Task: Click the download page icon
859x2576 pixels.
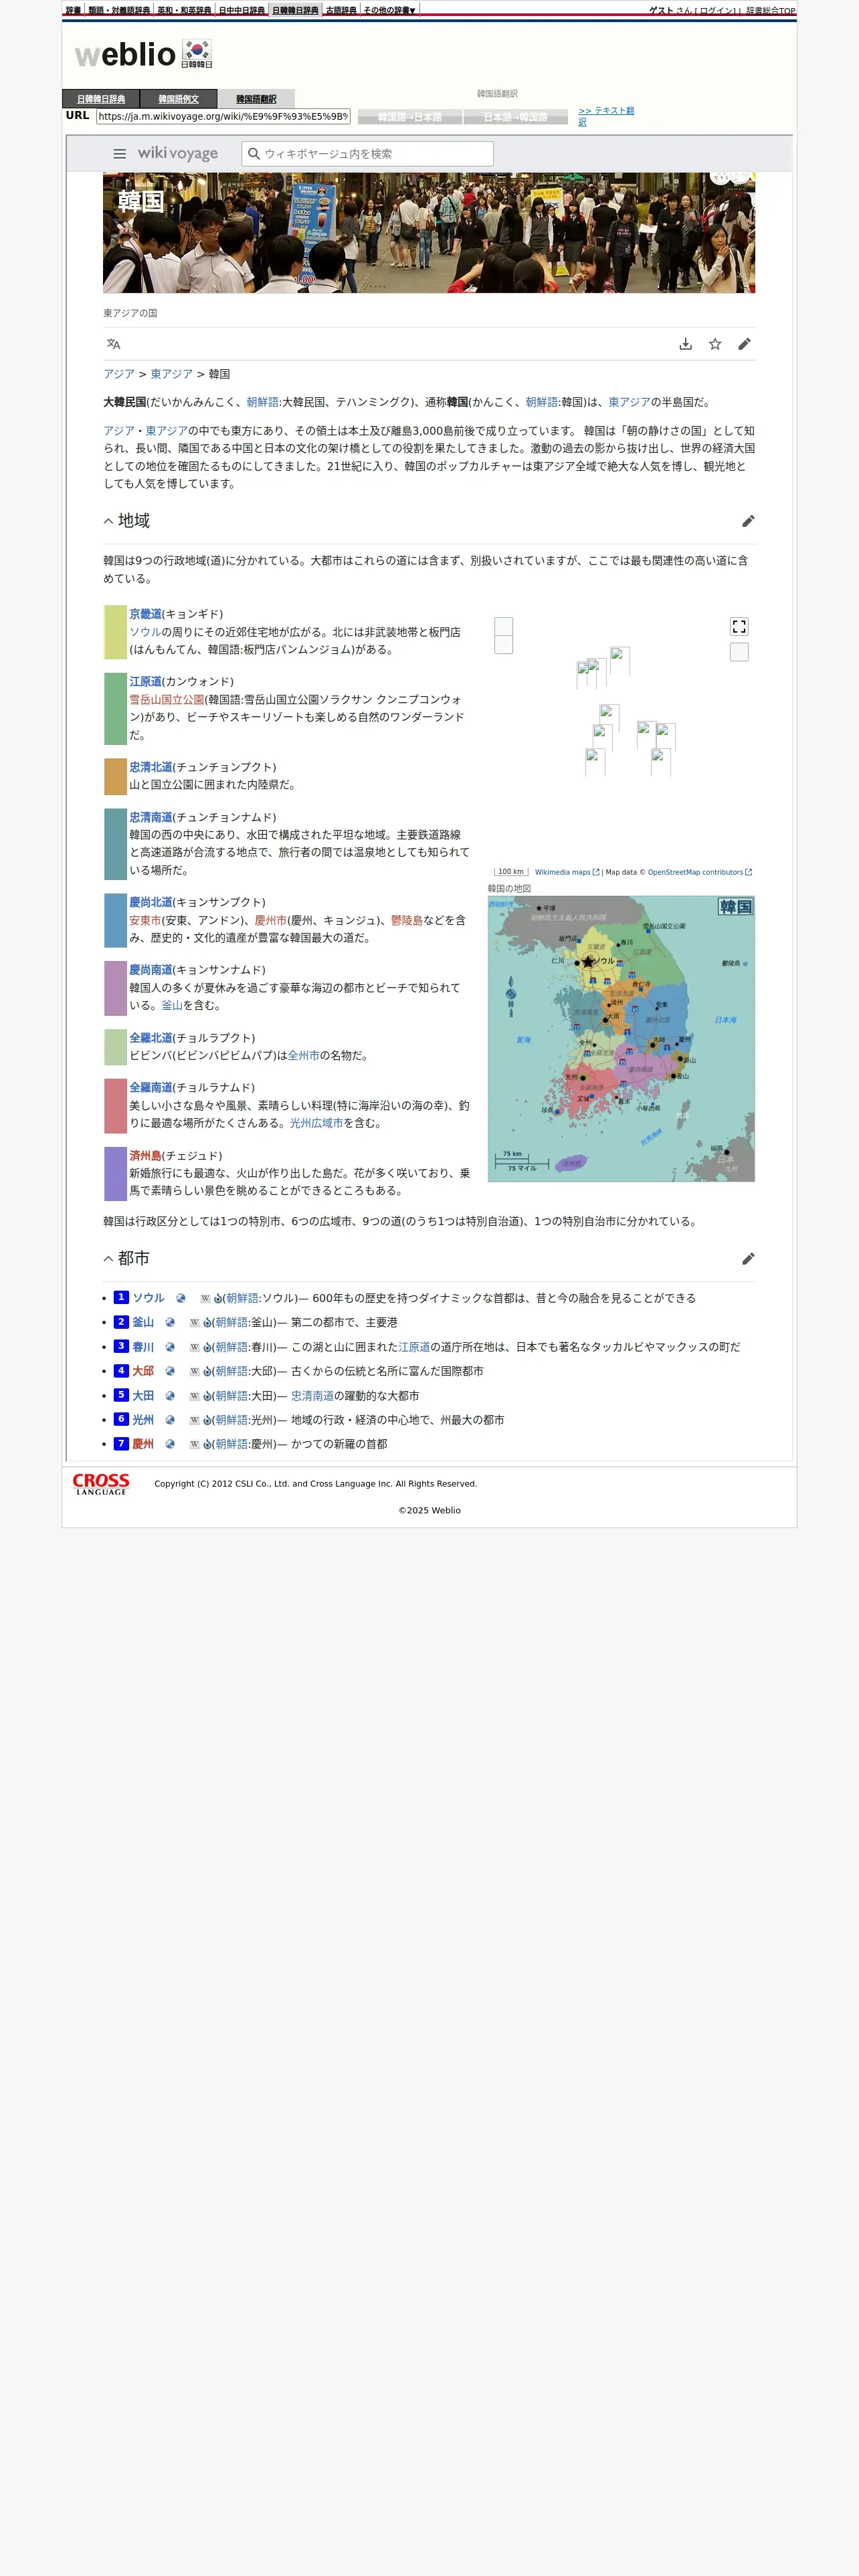Action: click(686, 344)
